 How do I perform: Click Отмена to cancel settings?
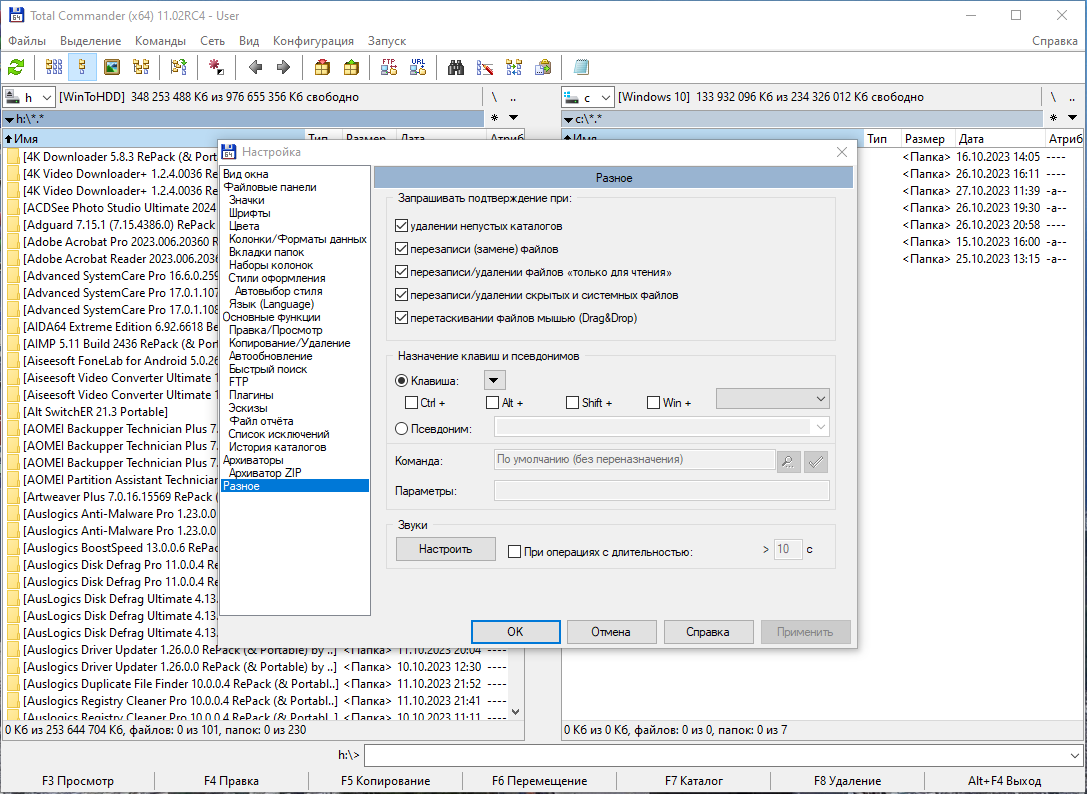pyautogui.click(x=611, y=632)
